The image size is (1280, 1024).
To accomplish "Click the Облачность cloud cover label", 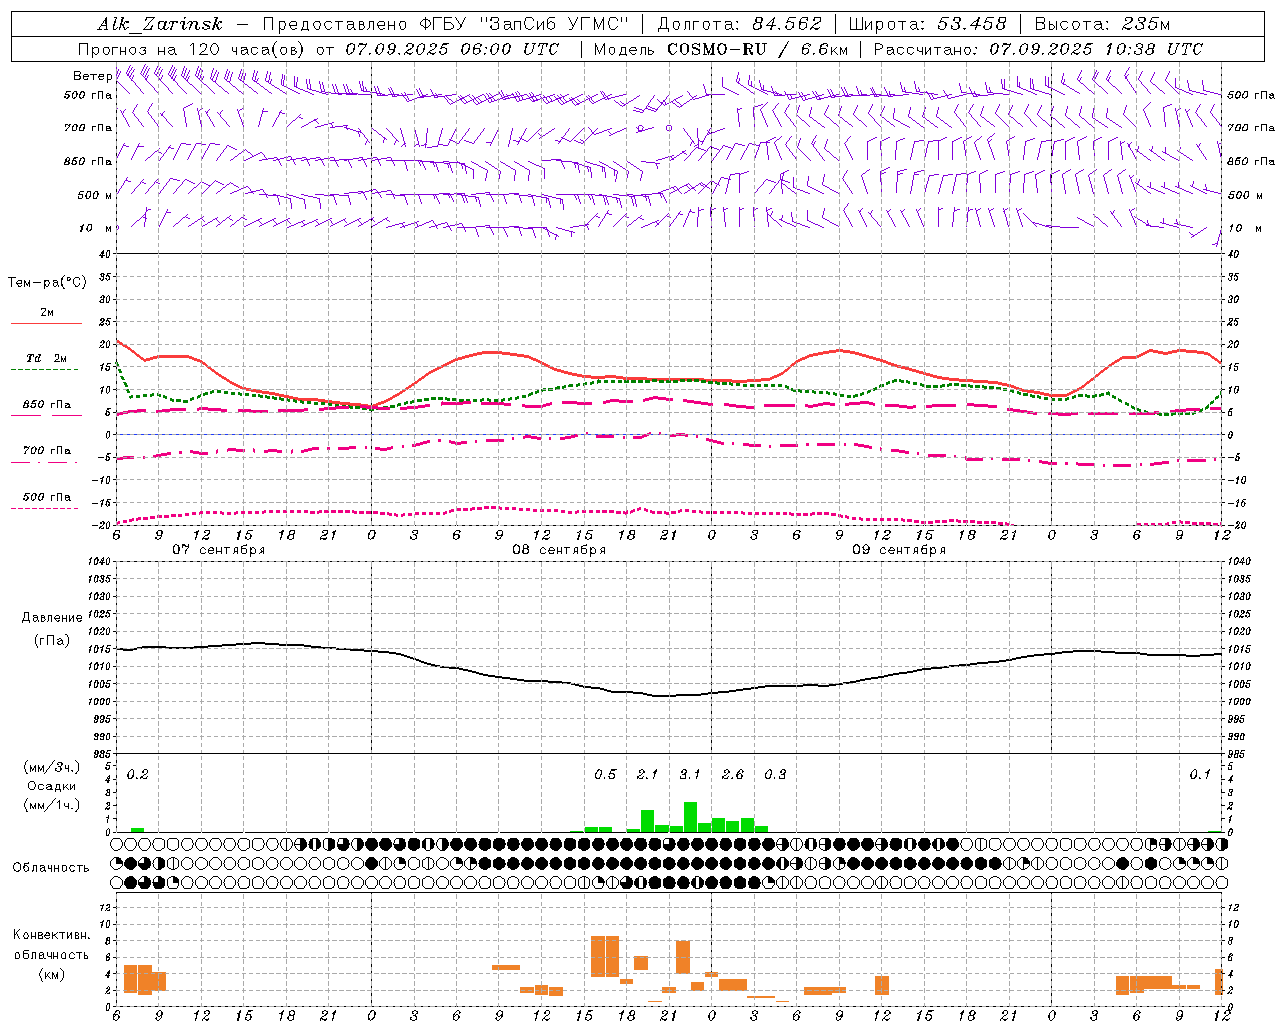I will click(51, 868).
